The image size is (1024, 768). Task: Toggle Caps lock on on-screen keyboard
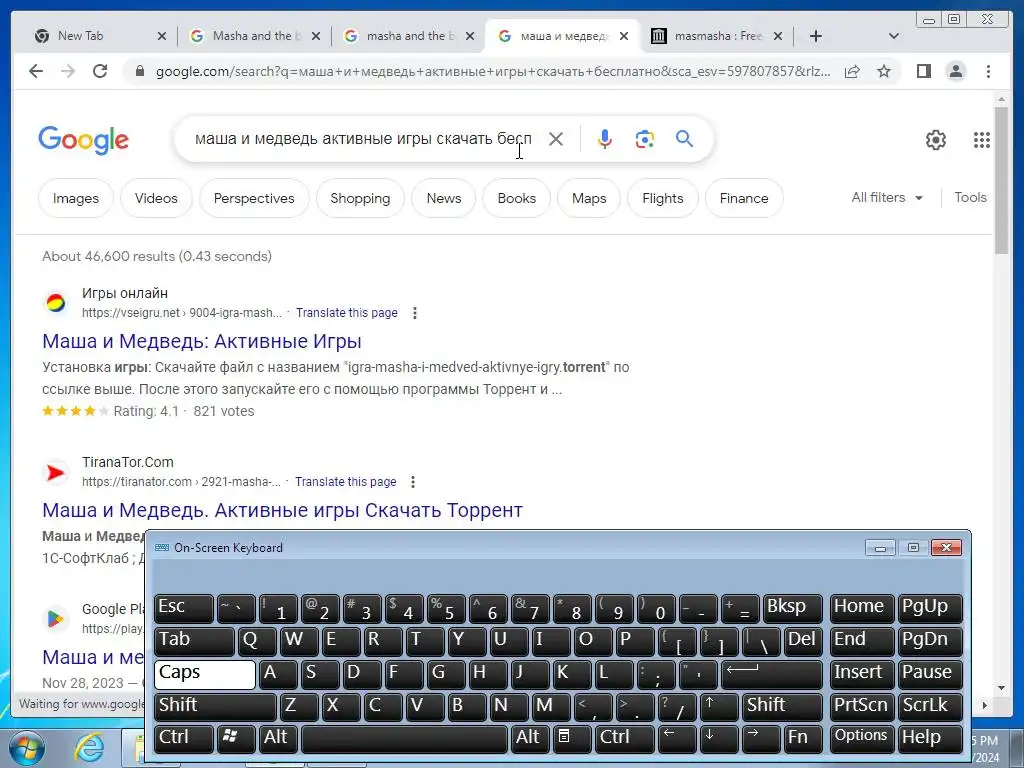pyautogui.click(x=204, y=674)
